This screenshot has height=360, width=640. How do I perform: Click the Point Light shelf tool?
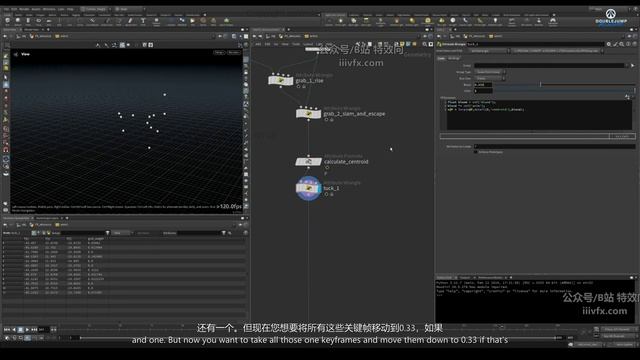tap(341, 22)
